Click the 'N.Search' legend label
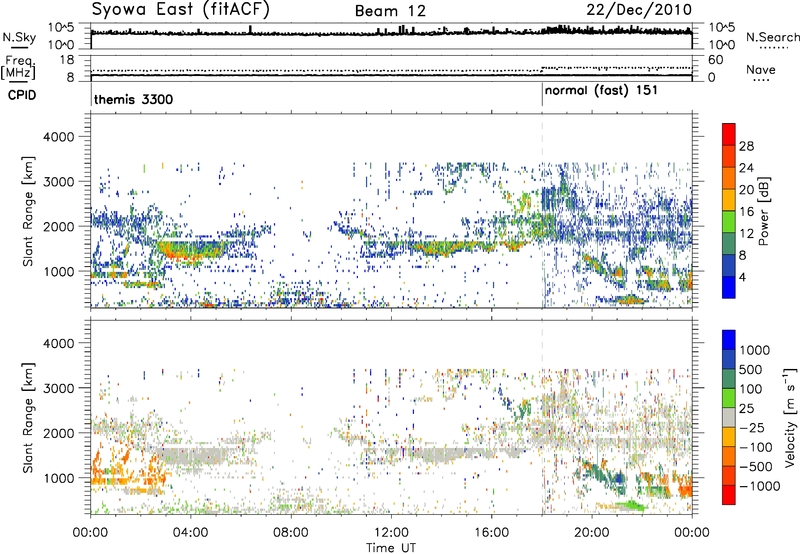 pos(772,37)
